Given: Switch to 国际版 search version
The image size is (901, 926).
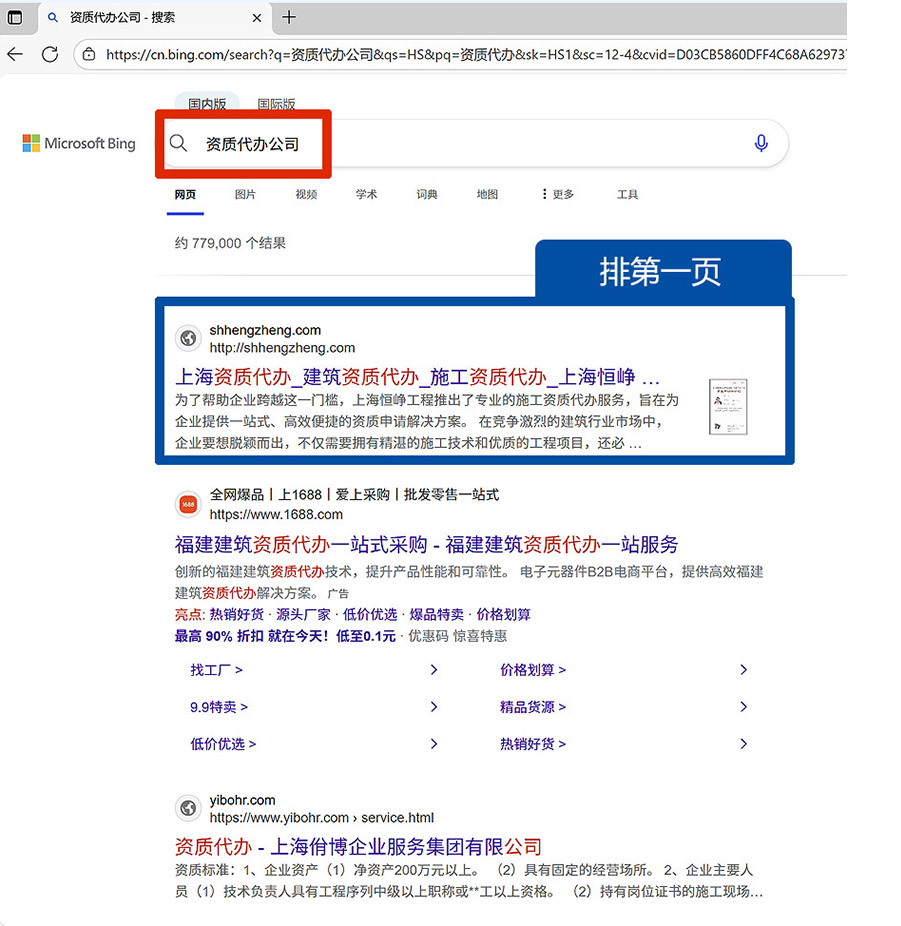Looking at the screenshot, I should 276,104.
